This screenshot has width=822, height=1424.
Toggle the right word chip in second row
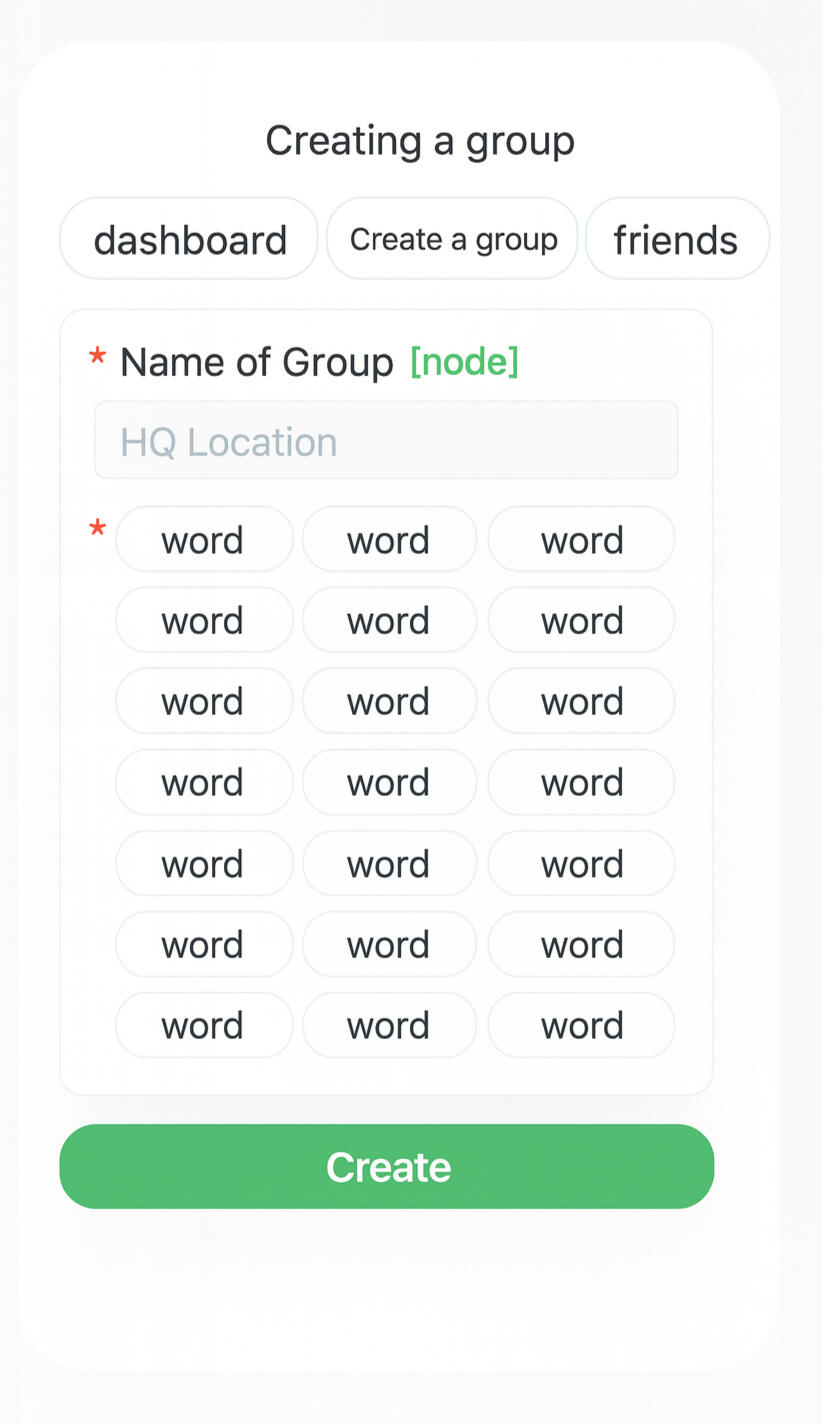point(581,620)
